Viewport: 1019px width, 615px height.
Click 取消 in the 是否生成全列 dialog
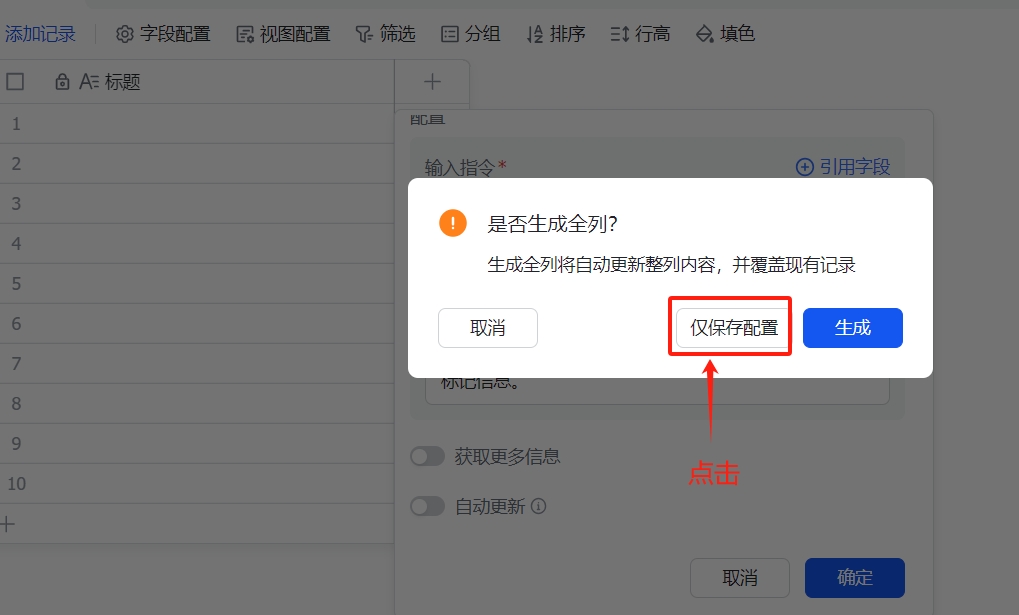[487, 328]
